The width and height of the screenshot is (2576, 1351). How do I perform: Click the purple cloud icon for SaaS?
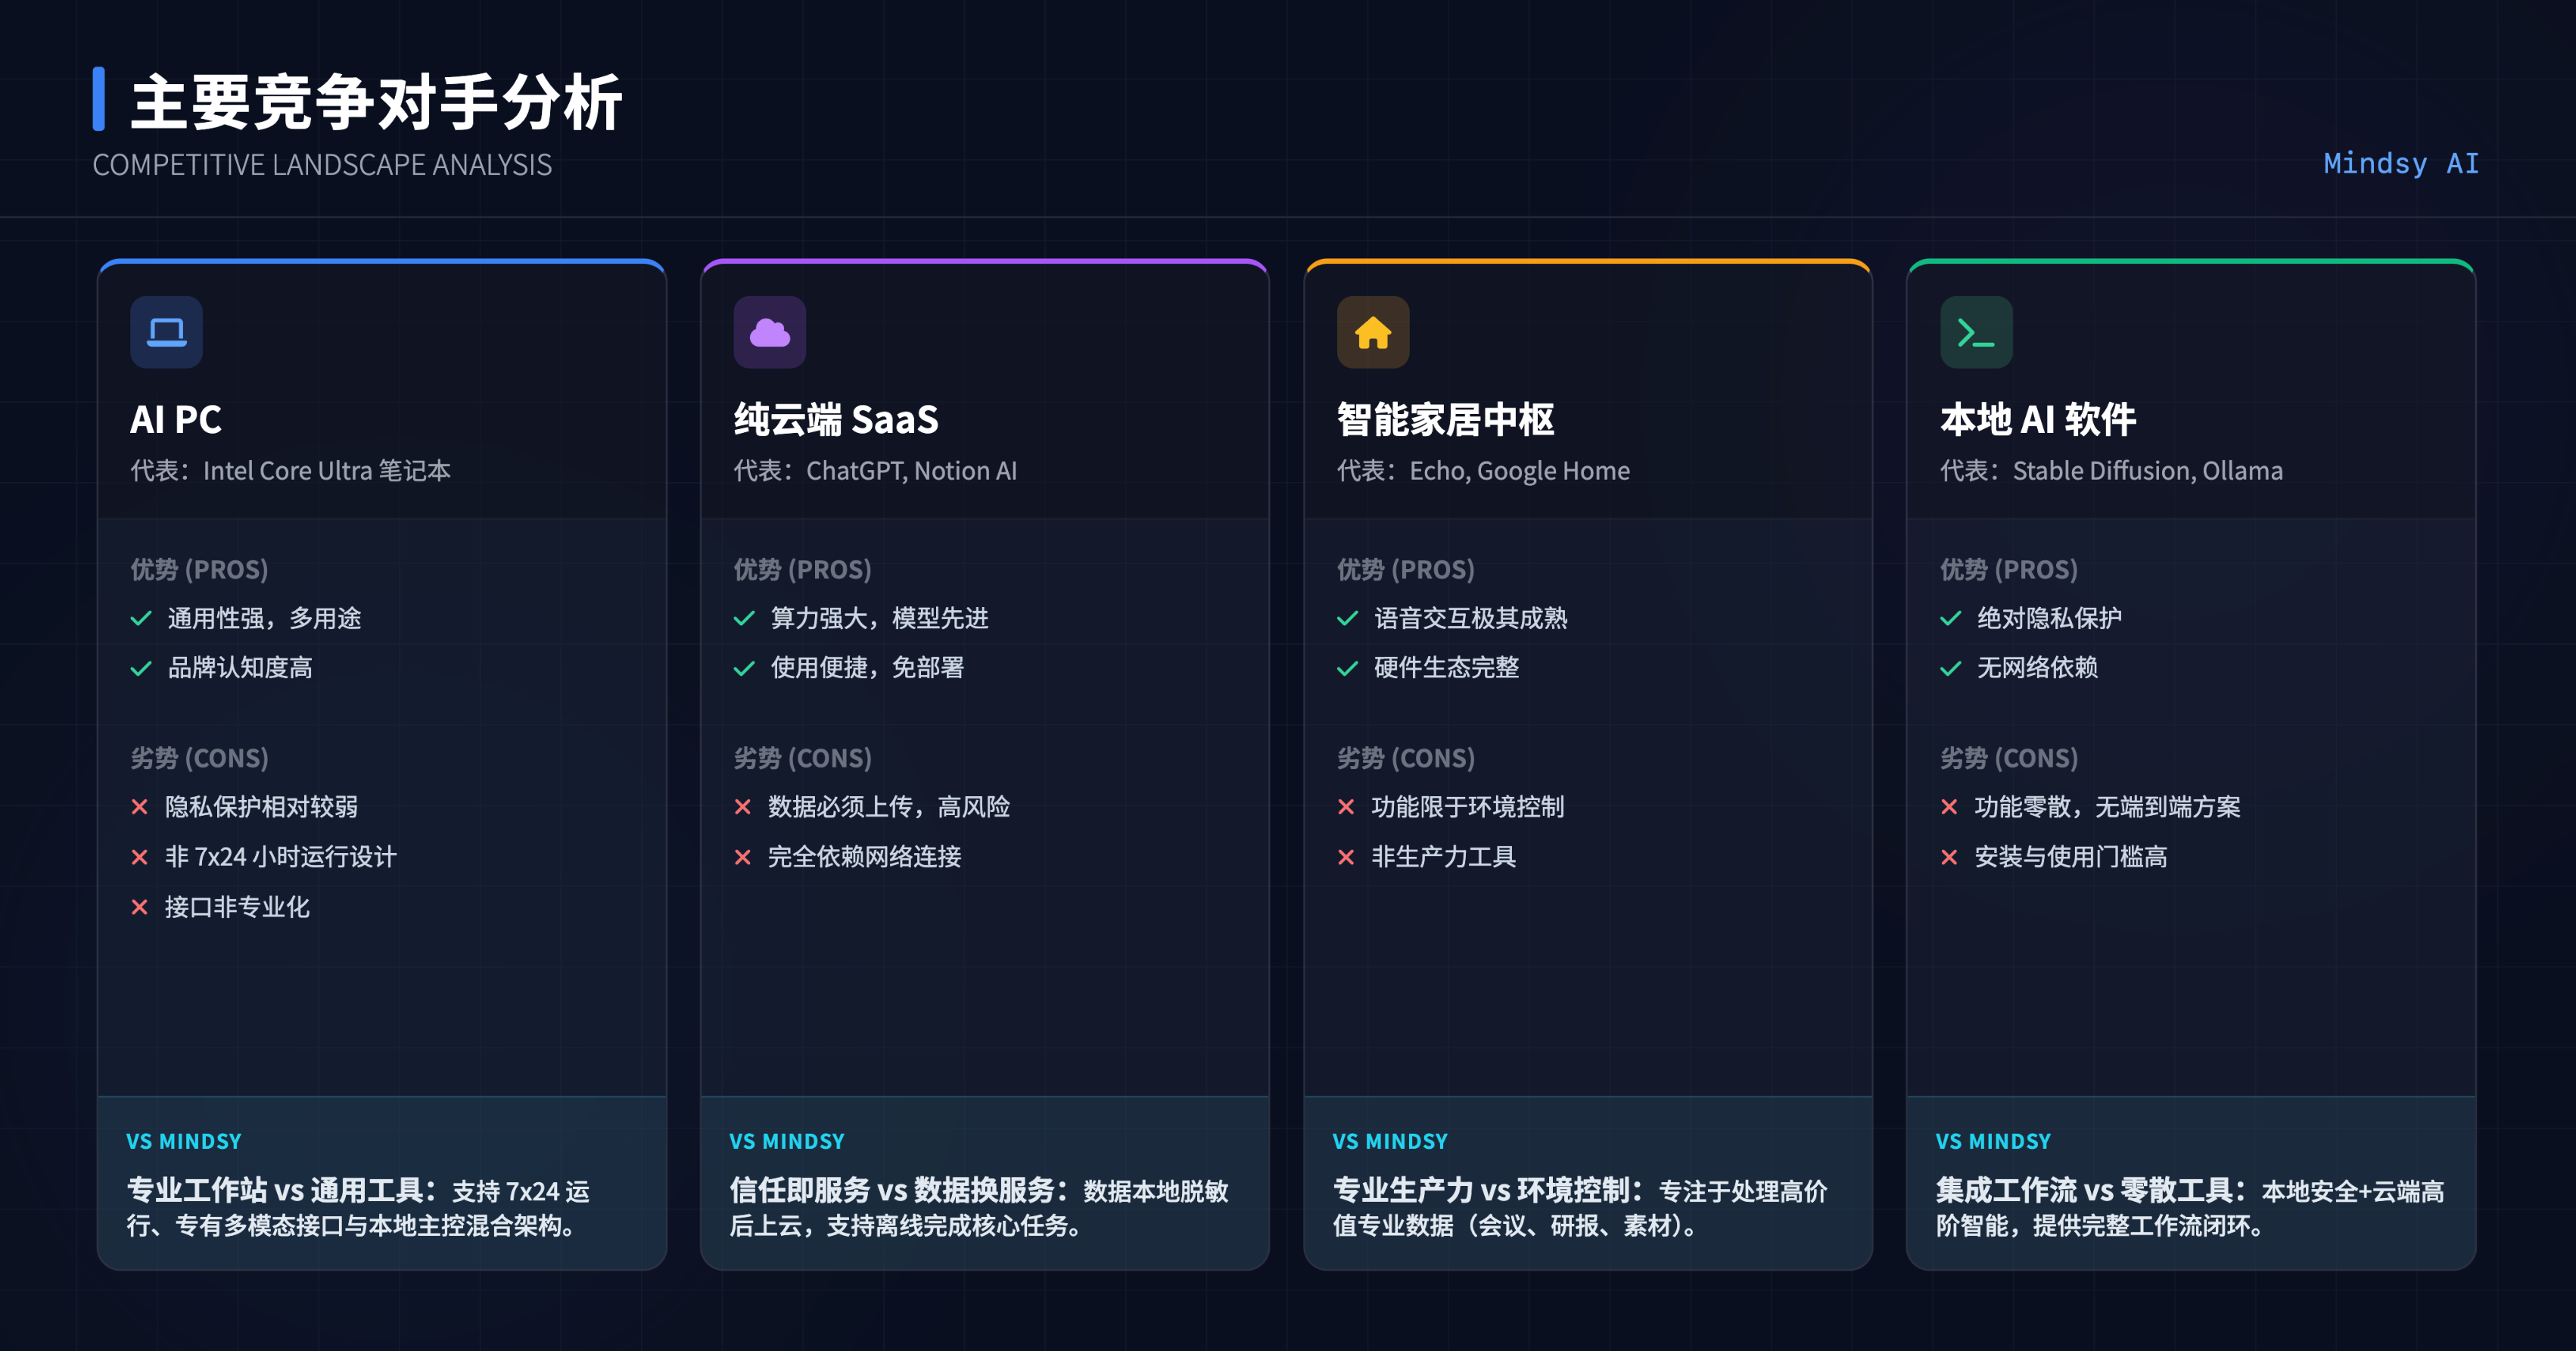[x=769, y=332]
